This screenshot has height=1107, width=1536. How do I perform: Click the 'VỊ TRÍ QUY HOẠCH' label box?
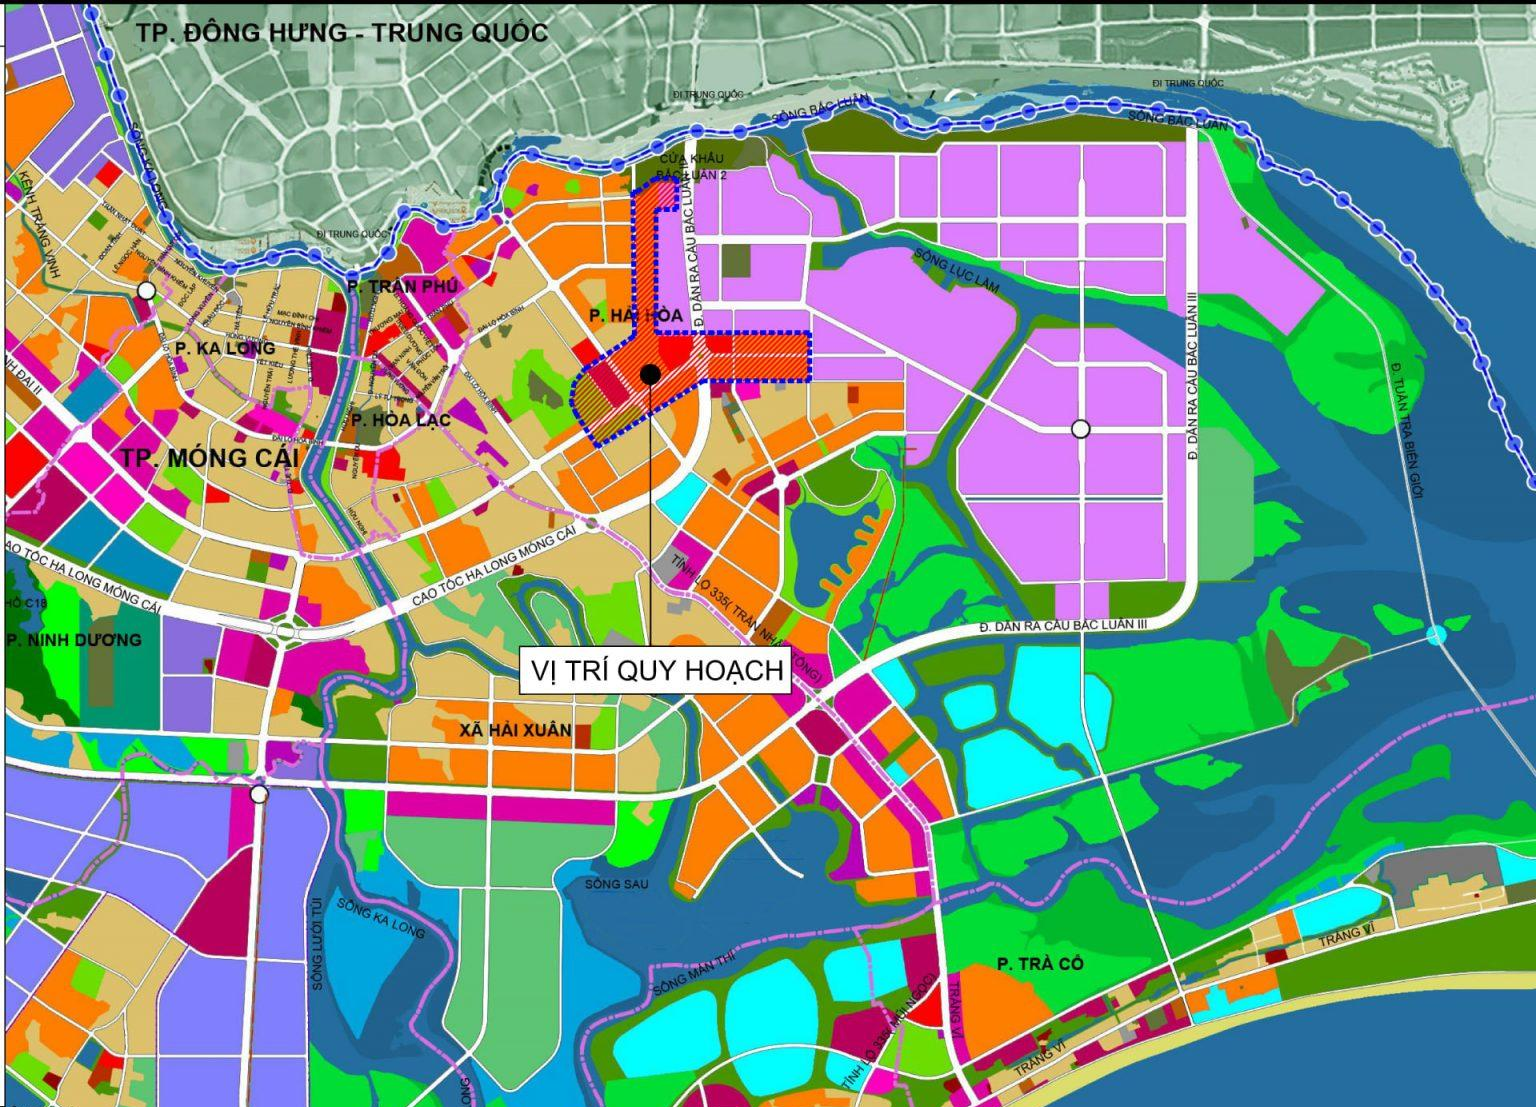[657, 670]
